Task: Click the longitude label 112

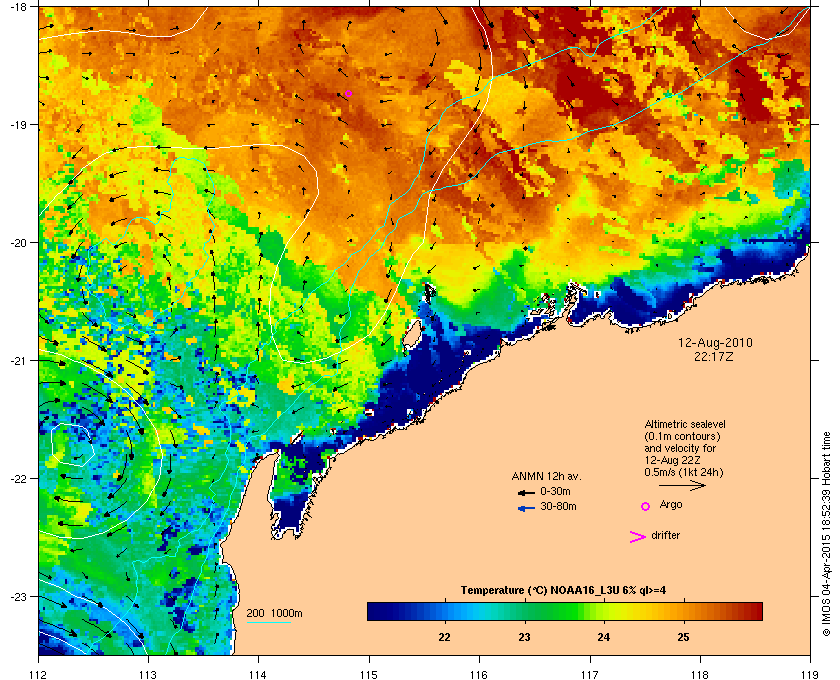Action: click(39, 675)
